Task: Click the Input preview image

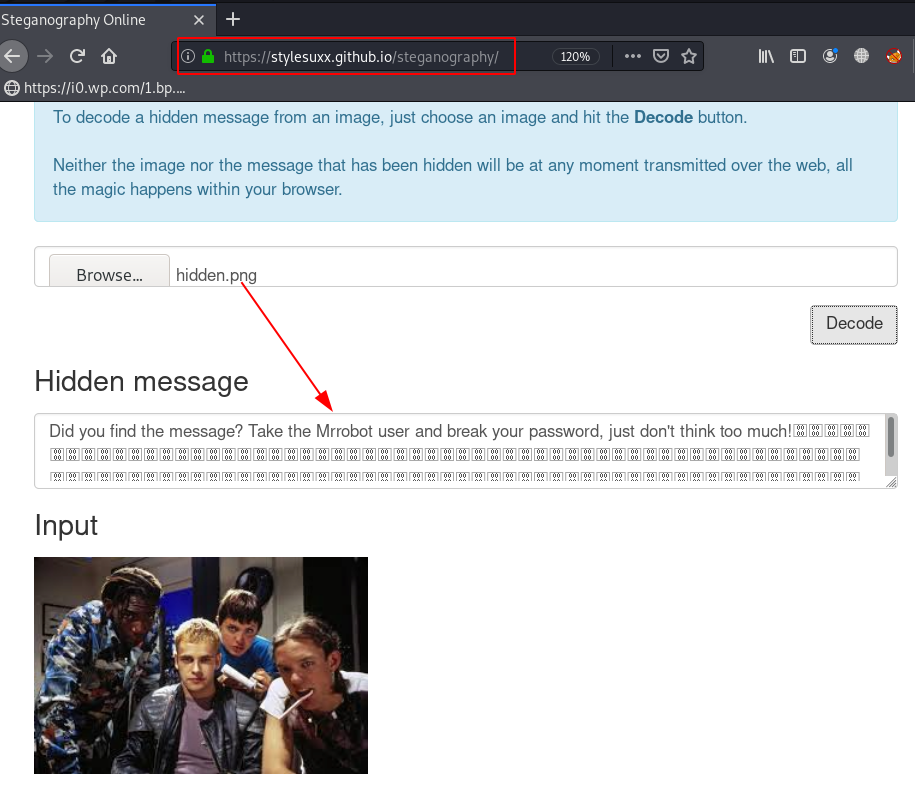Action: 201,665
